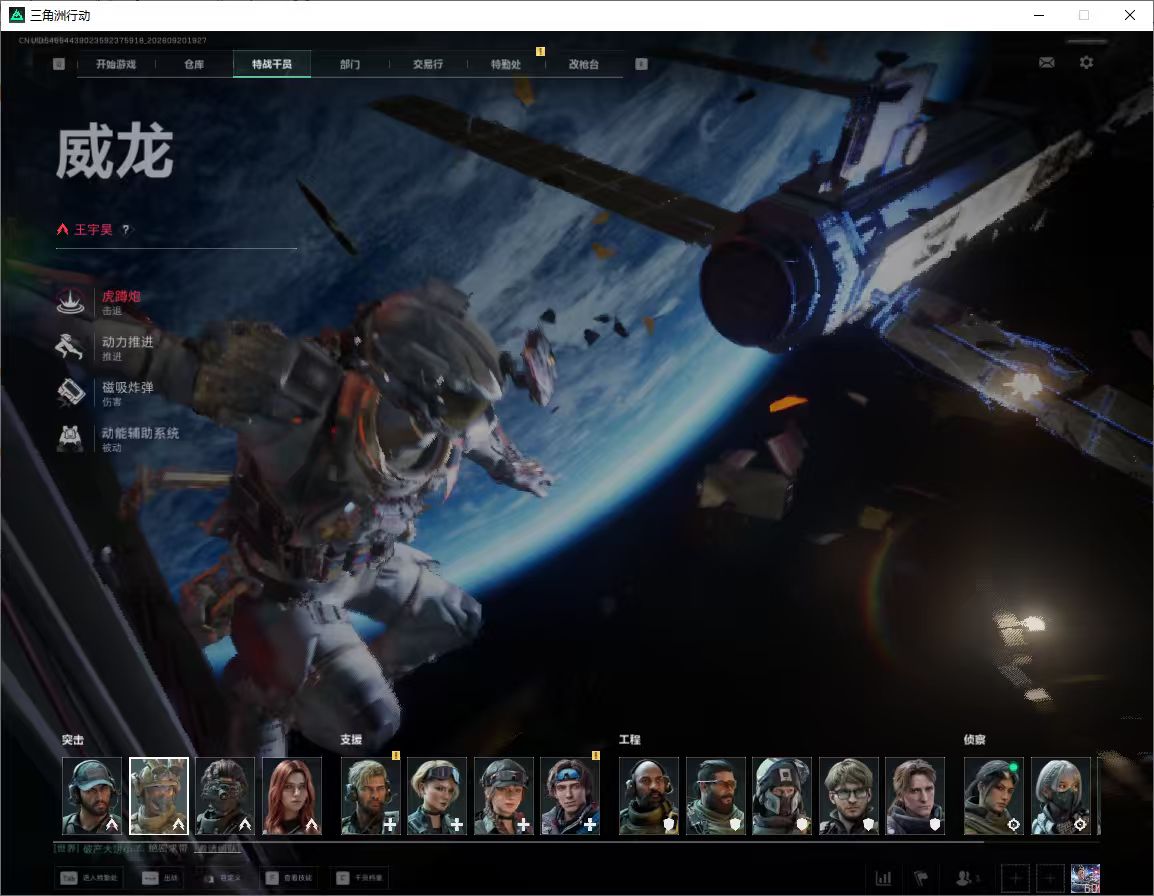The height and width of the screenshot is (896, 1154).
Task: Click the 威龙 operator title
Action: [x=115, y=152]
